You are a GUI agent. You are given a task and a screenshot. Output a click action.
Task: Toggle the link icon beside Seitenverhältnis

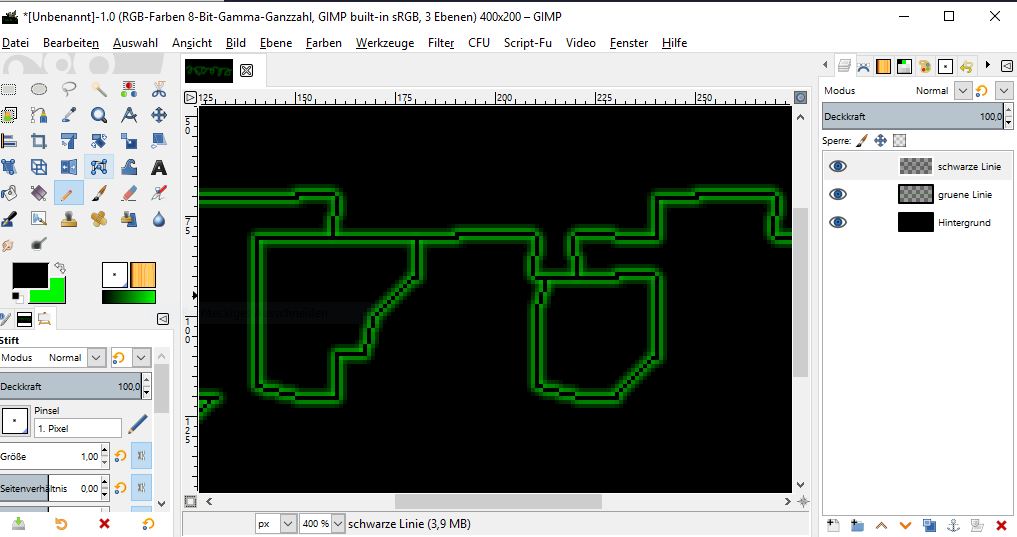click(x=141, y=488)
